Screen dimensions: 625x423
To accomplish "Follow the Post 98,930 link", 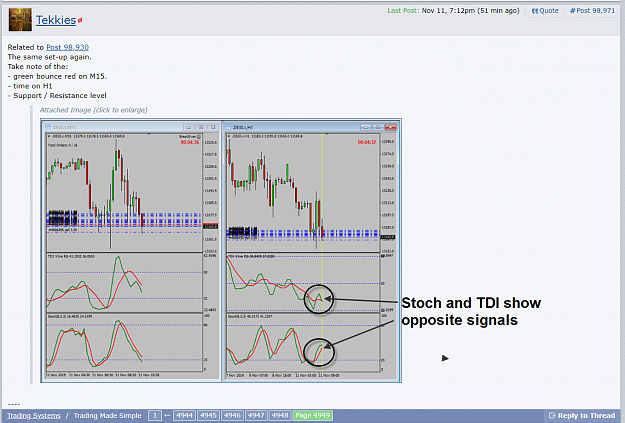I will pyautogui.click(x=67, y=47).
